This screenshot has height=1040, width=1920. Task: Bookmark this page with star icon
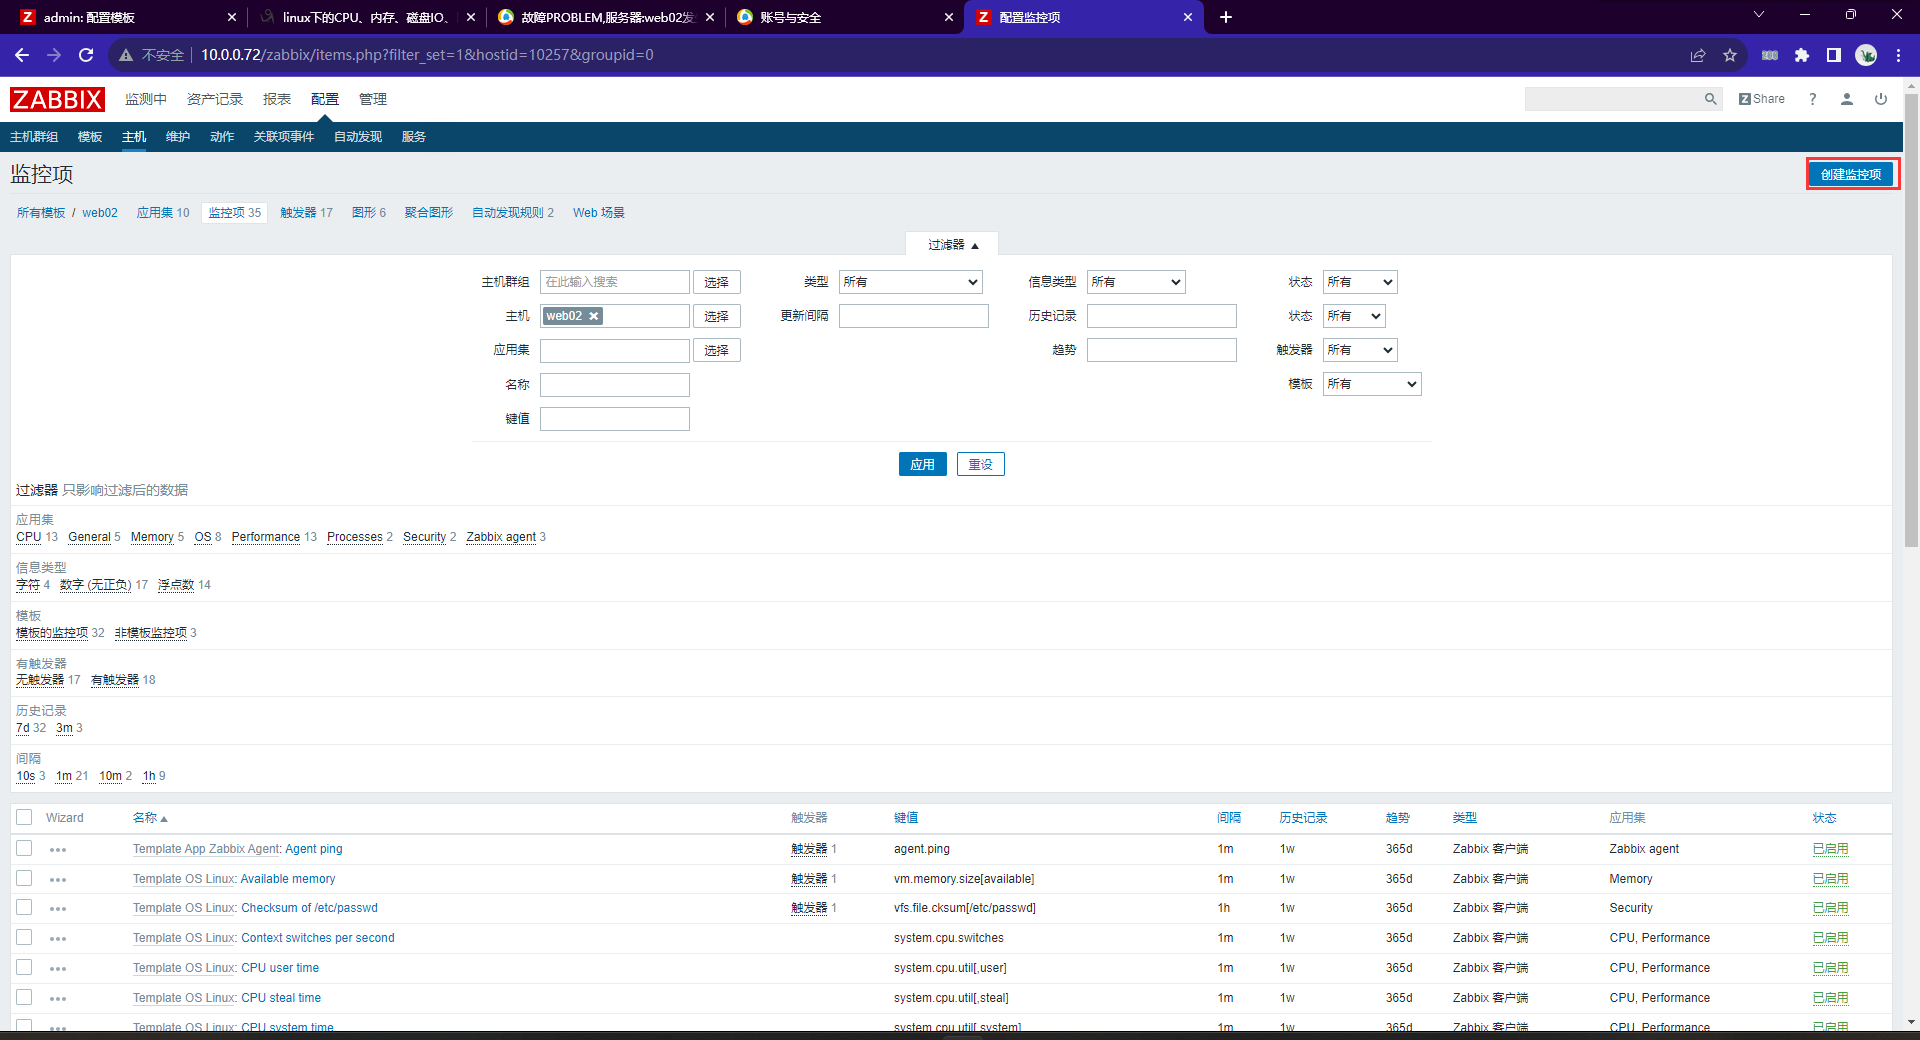[1730, 55]
